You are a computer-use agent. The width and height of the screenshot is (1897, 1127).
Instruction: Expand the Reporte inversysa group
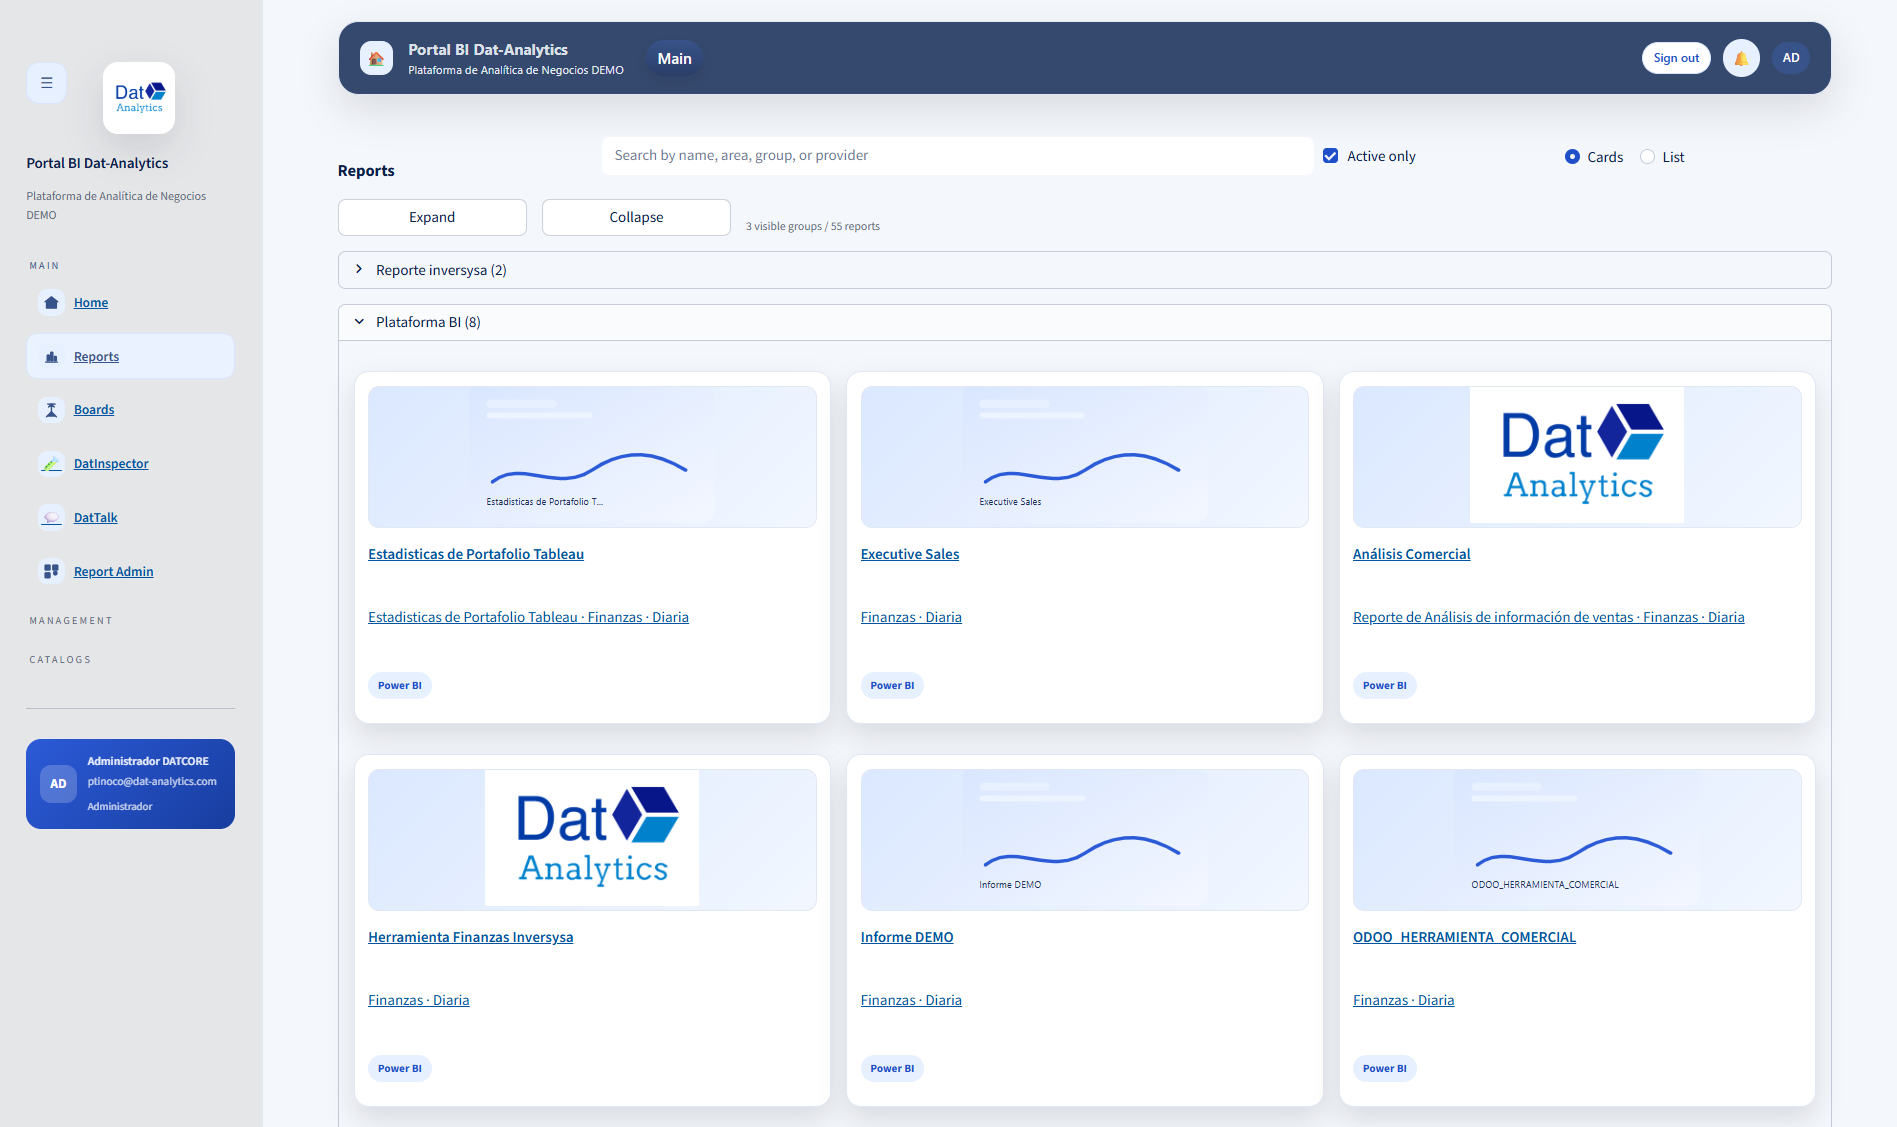click(x=1084, y=270)
